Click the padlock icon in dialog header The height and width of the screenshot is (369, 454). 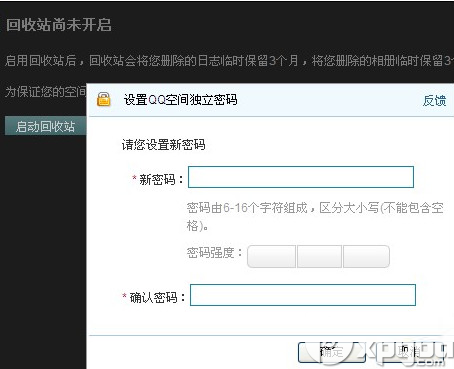103,99
